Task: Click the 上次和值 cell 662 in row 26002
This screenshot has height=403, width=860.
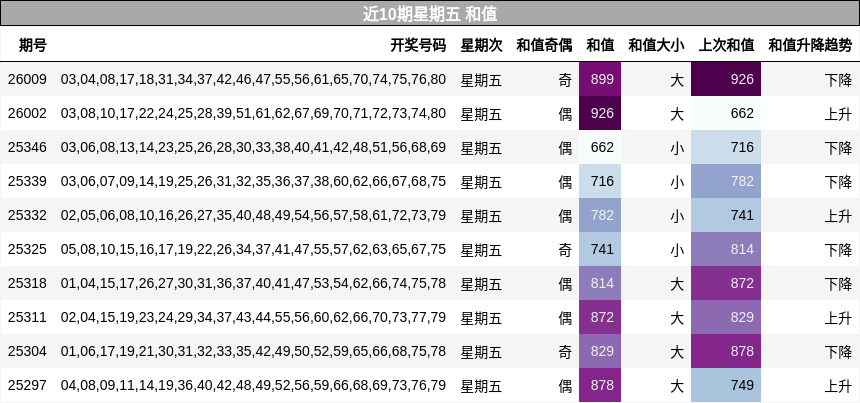Action: point(726,113)
